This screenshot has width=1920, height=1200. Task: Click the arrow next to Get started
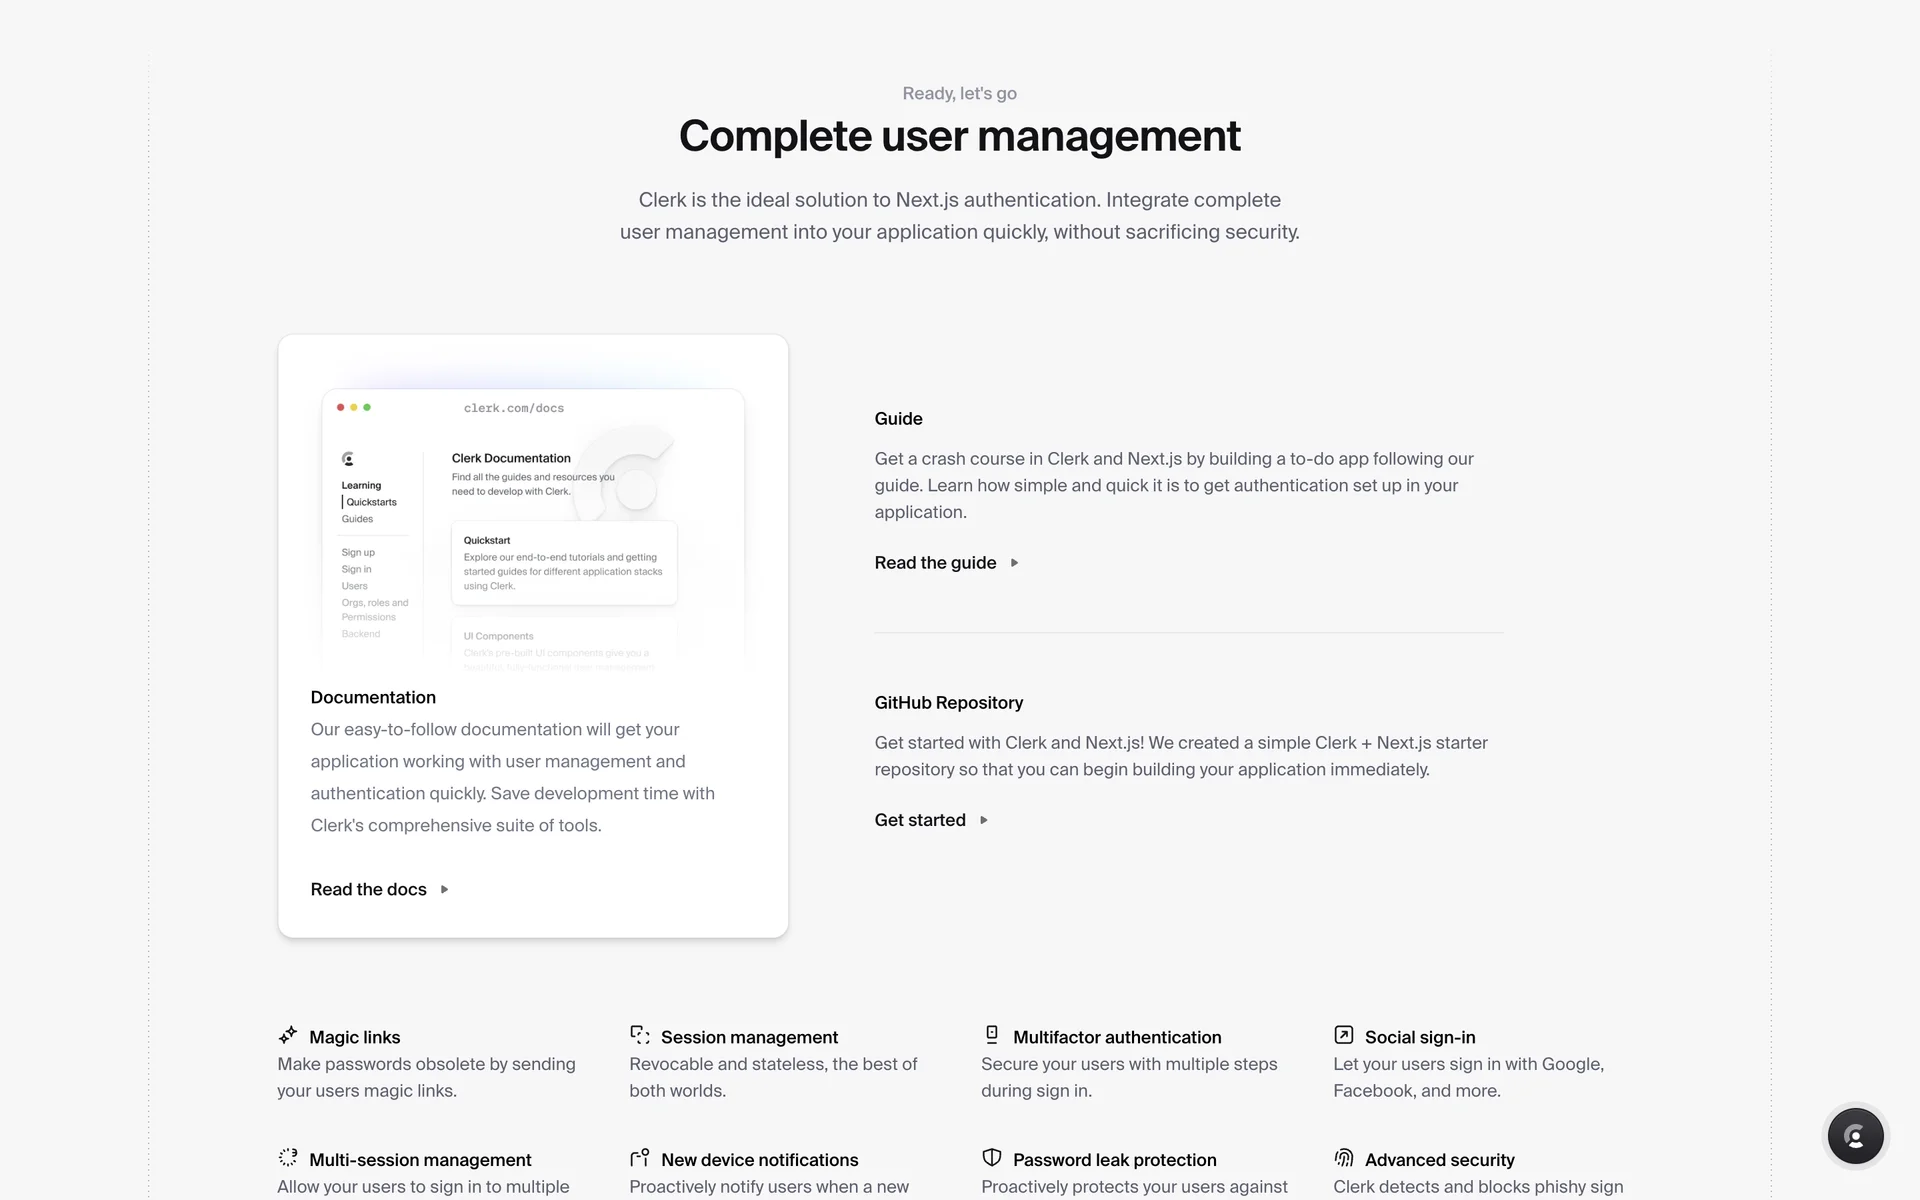pos(984,820)
